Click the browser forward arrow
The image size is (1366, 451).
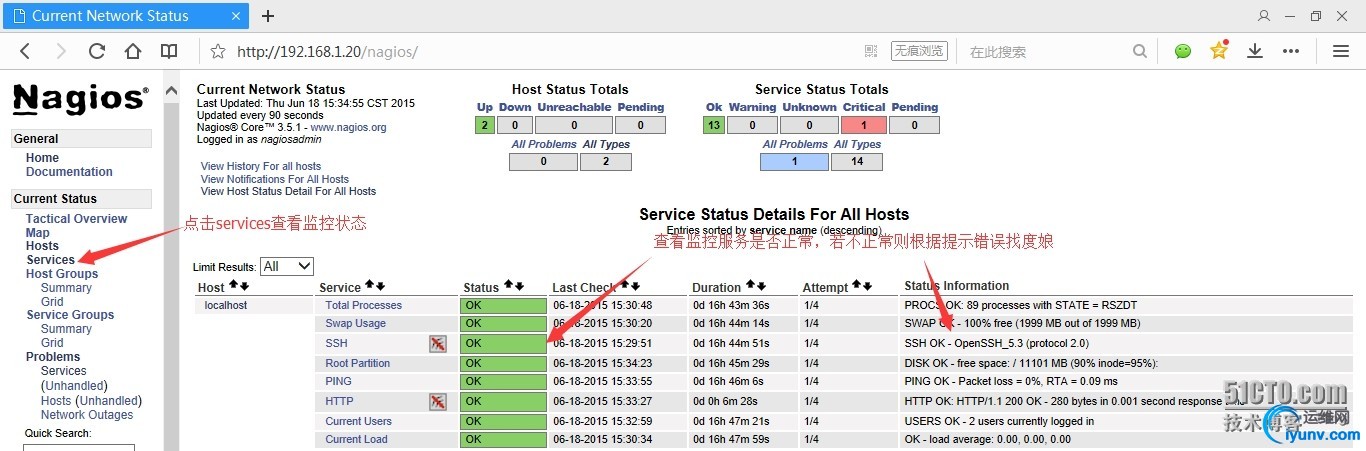click(x=61, y=51)
